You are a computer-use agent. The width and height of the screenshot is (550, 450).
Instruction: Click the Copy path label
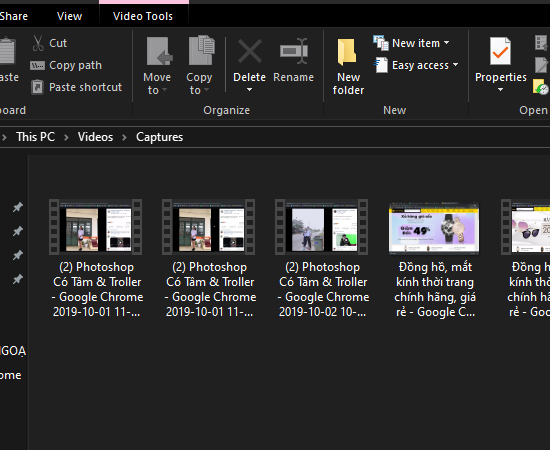coord(75,65)
